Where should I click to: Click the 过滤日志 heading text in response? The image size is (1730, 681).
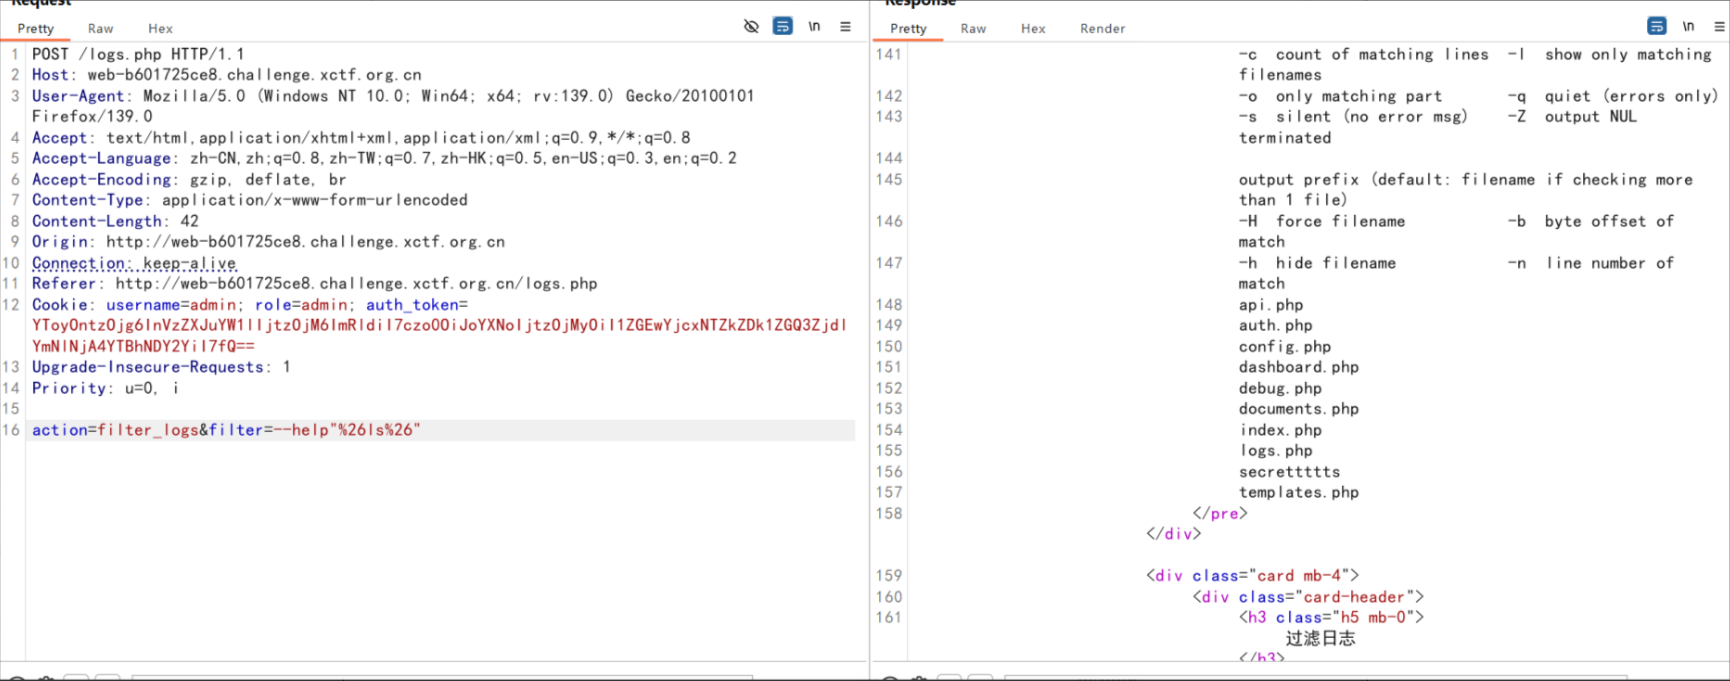coord(1321,638)
